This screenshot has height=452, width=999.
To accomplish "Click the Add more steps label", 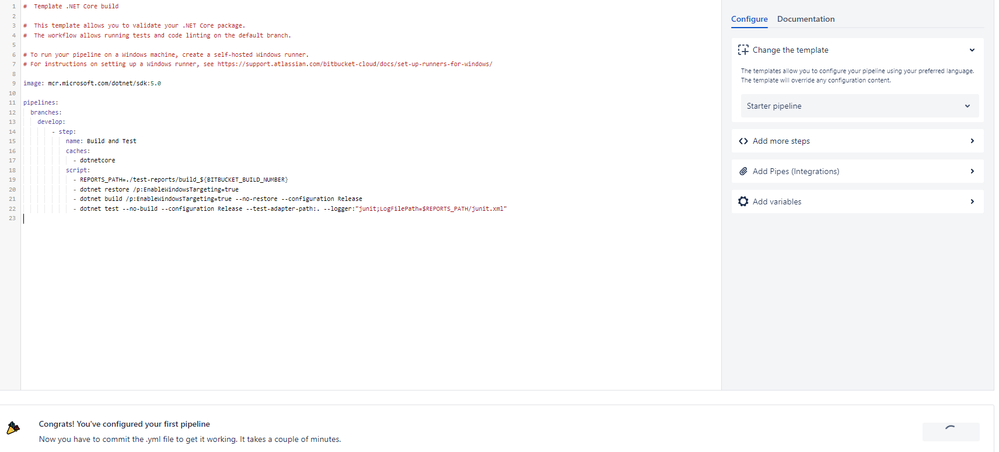I will point(781,141).
